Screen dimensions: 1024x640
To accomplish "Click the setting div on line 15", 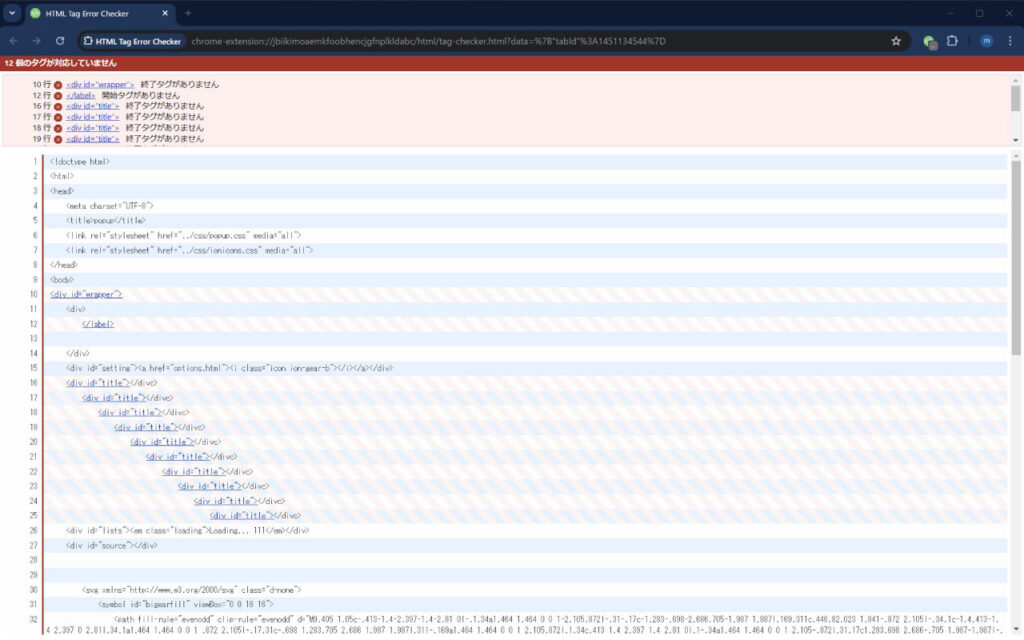I will click(x=229, y=368).
